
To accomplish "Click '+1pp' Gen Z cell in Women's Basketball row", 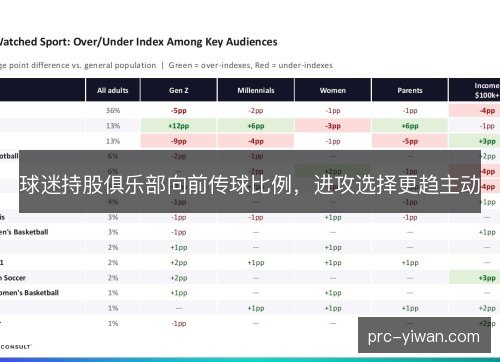I will point(179,293).
